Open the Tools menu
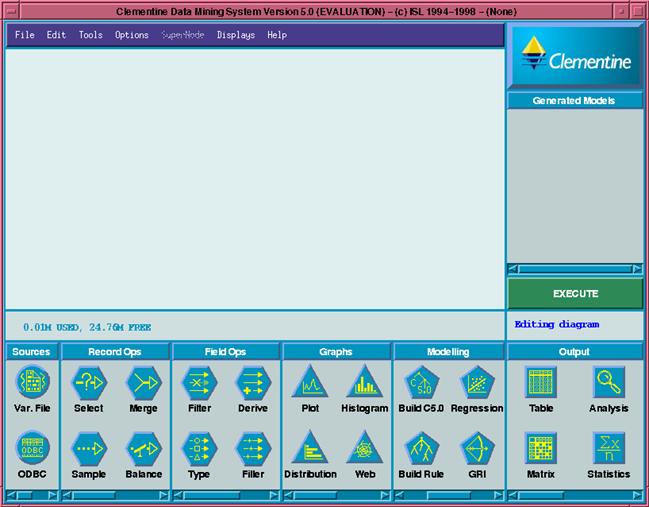This screenshot has height=507, width=649. [91, 35]
